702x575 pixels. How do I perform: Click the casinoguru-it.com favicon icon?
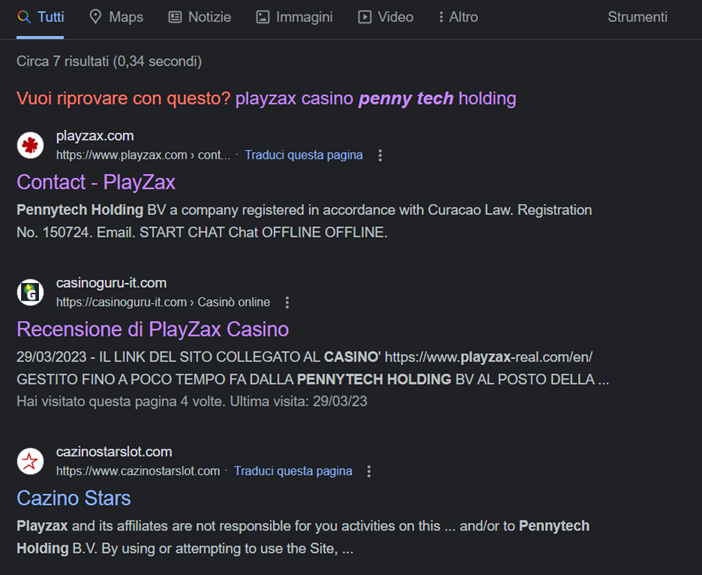point(31,292)
